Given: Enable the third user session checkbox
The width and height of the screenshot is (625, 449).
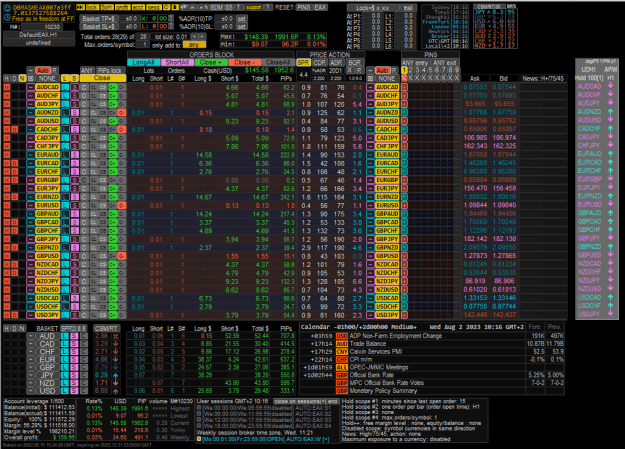Looking at the screenshot, I should click(199, 420).
